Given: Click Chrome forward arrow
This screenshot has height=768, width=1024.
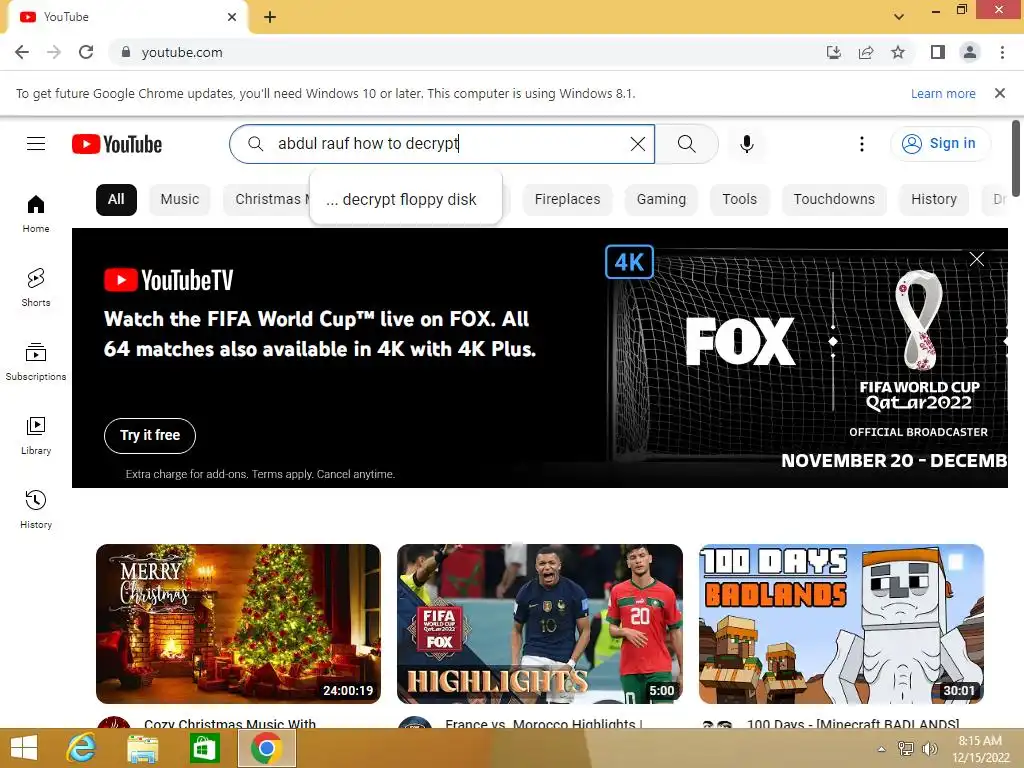Looking at the screenshot, I should 54,52.
